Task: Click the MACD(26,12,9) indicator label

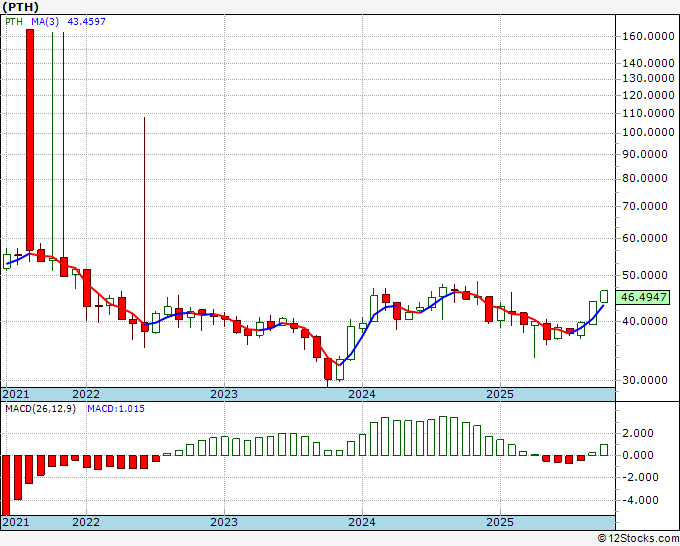Action: (41, 409)
